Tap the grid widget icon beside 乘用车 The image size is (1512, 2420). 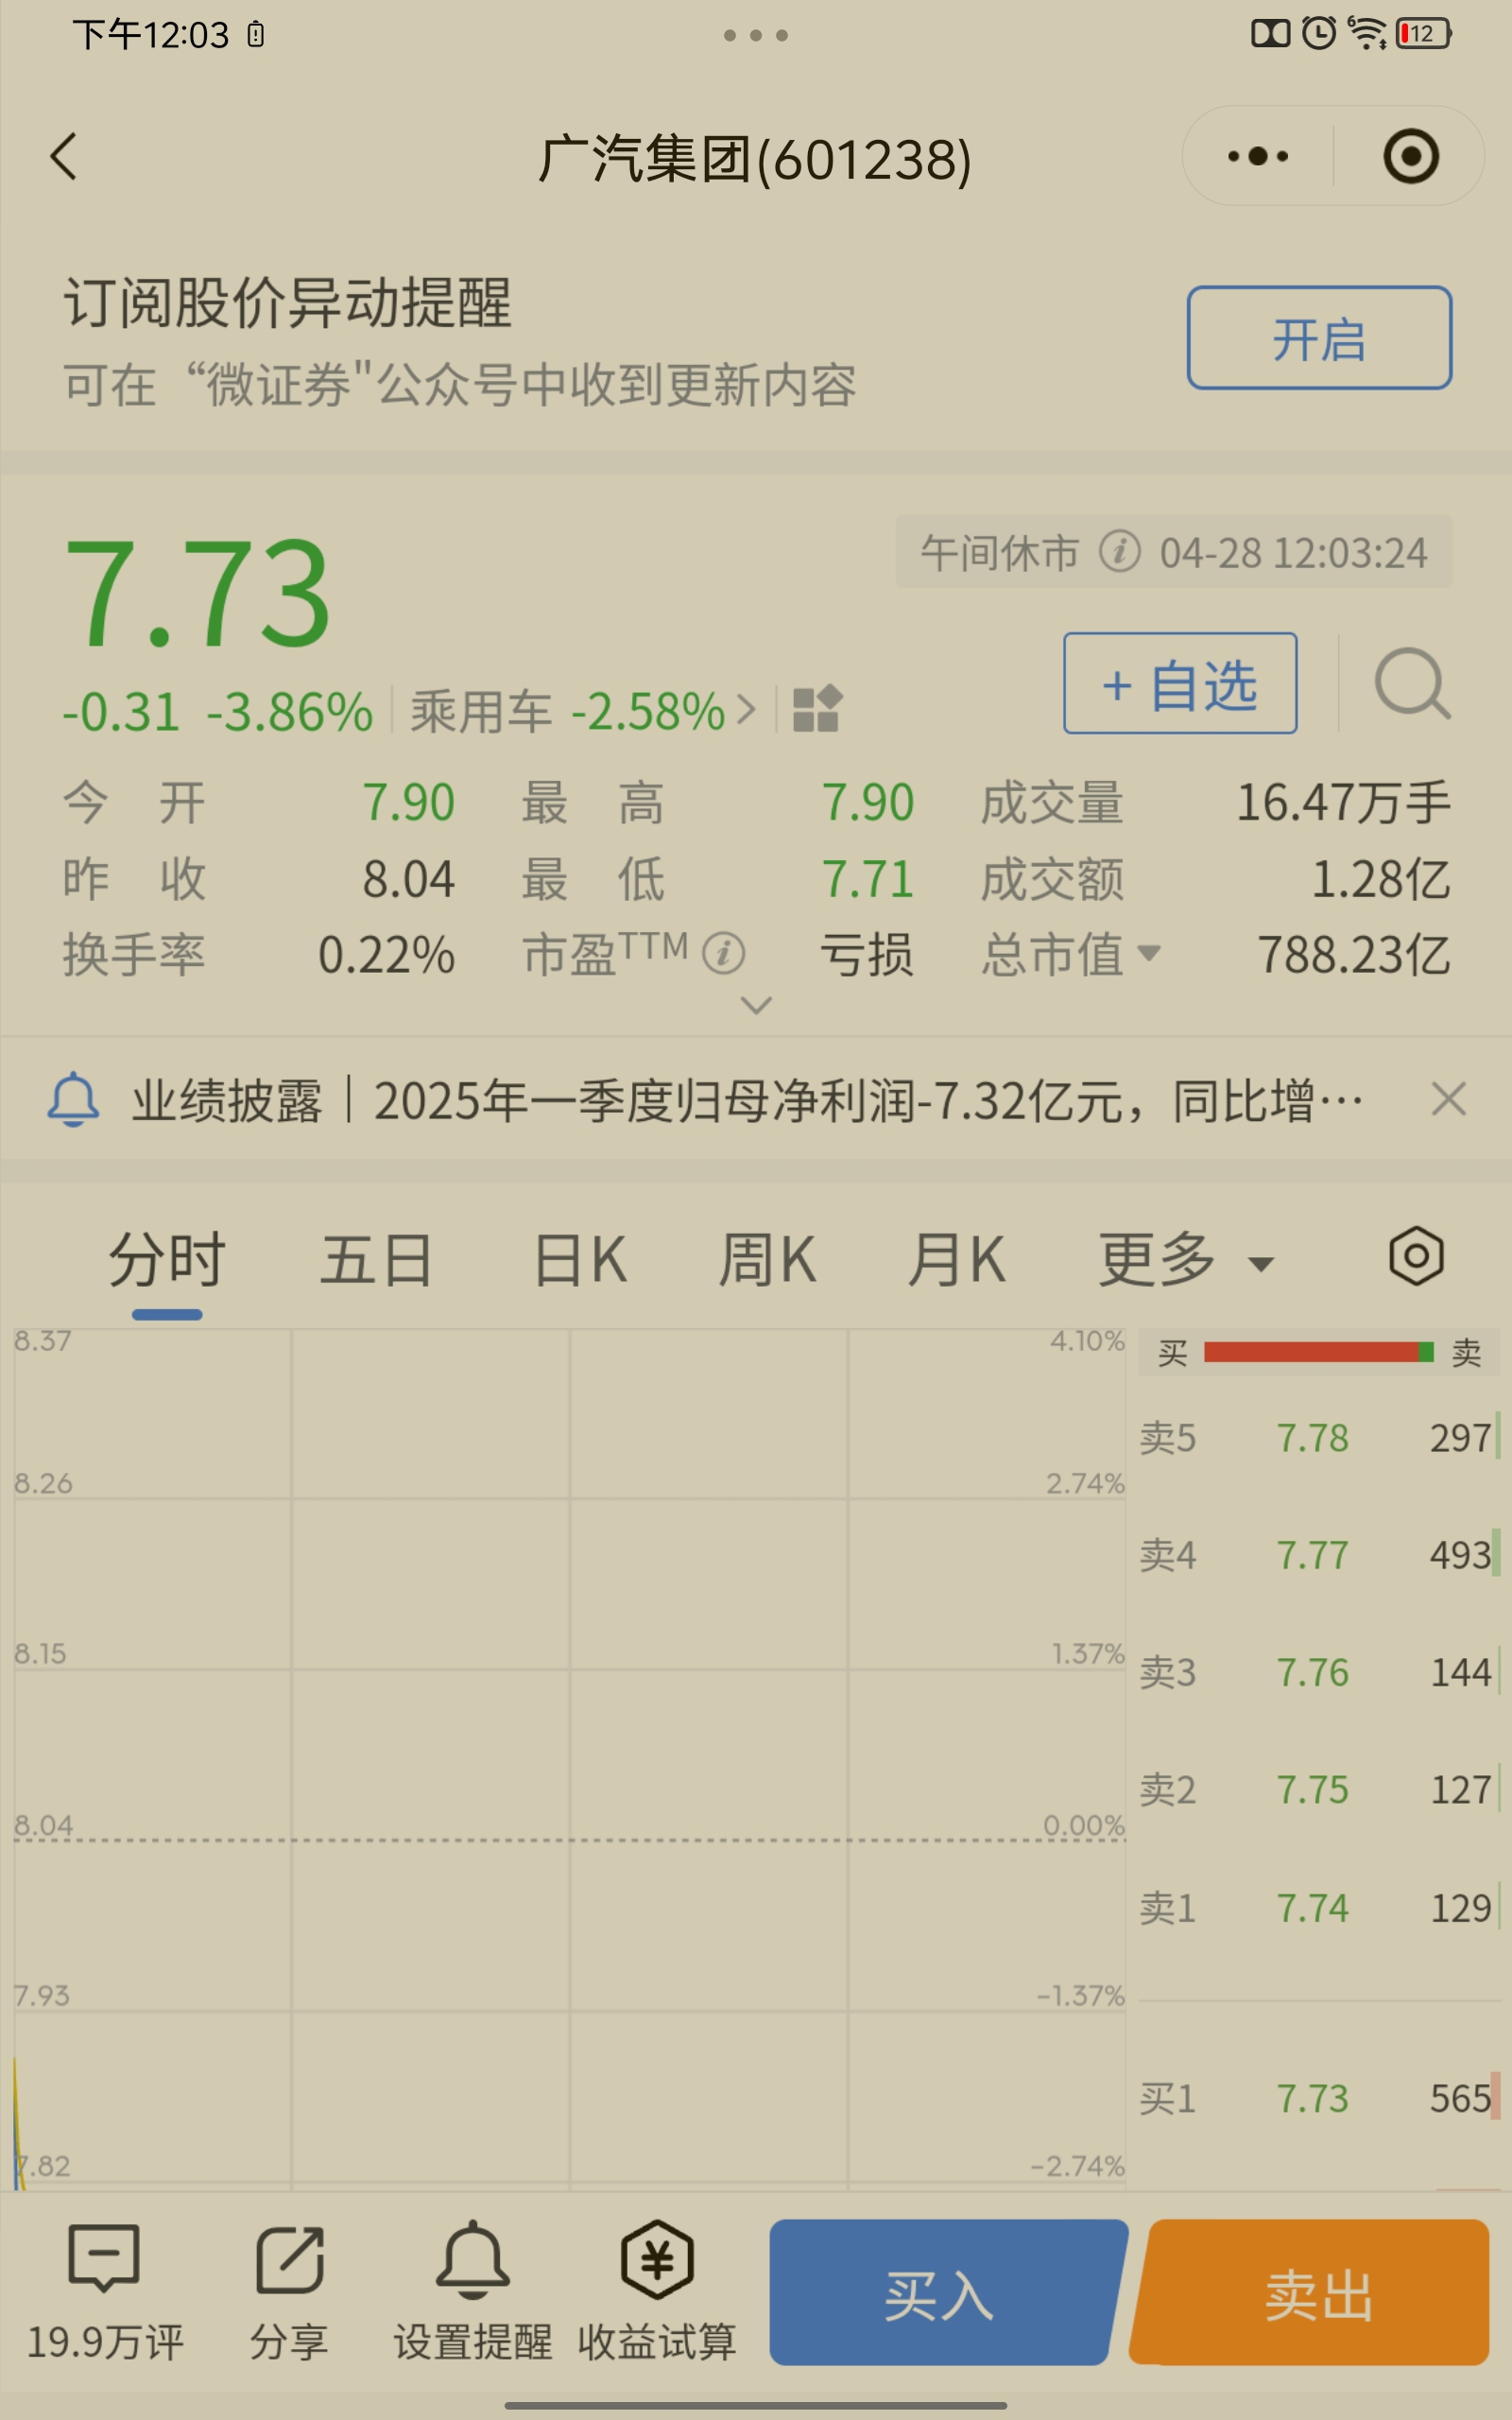817,709
